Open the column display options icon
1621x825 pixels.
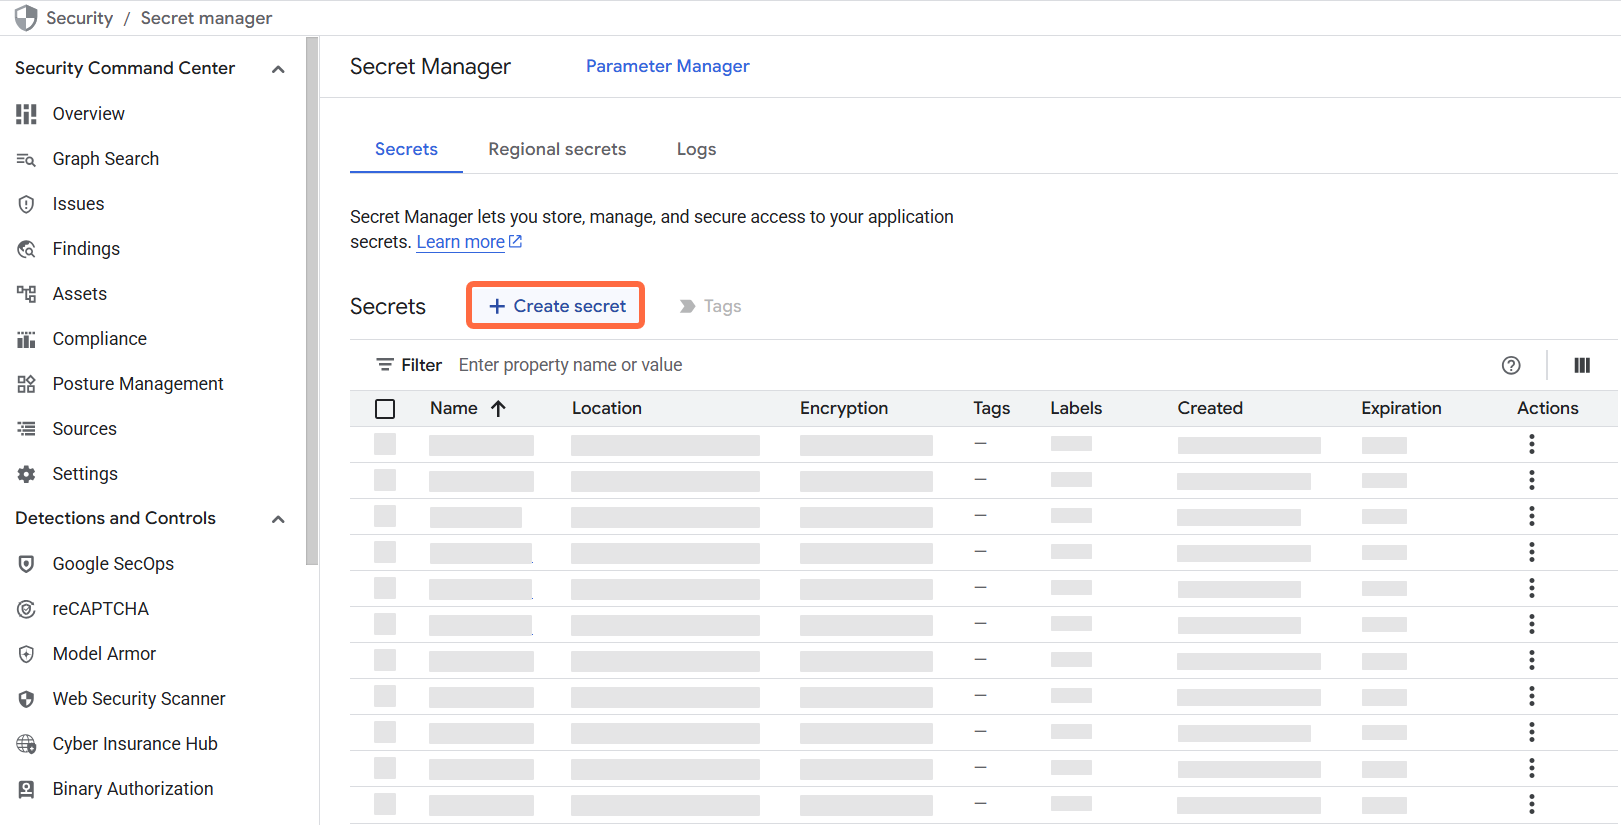(x=1582, y=365)
